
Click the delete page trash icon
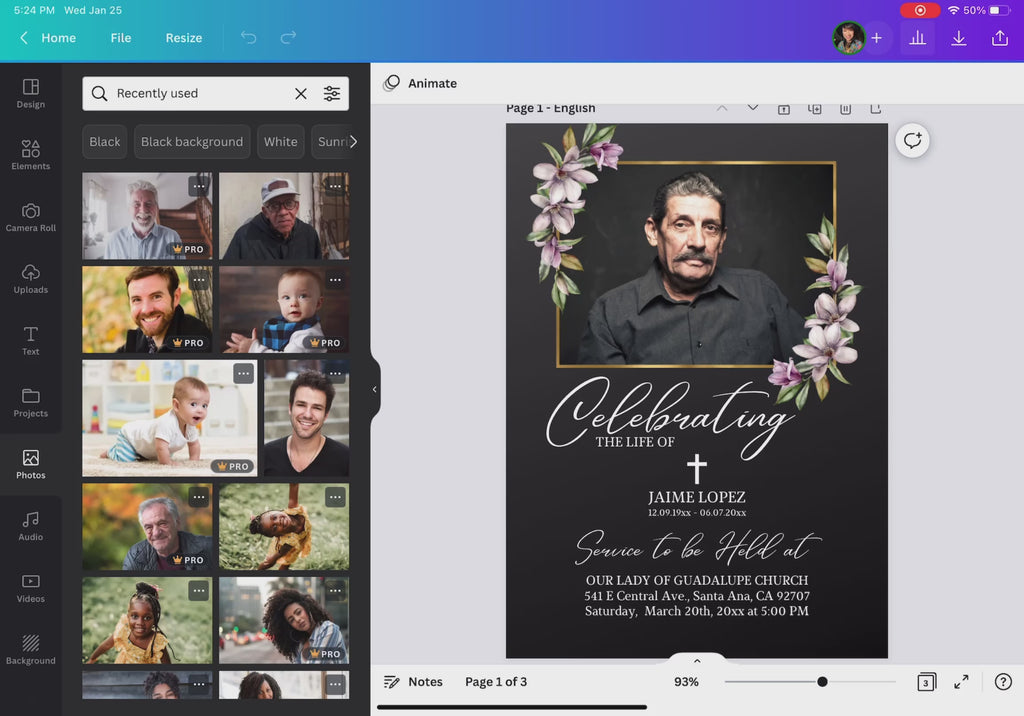[x=845, y=108]
